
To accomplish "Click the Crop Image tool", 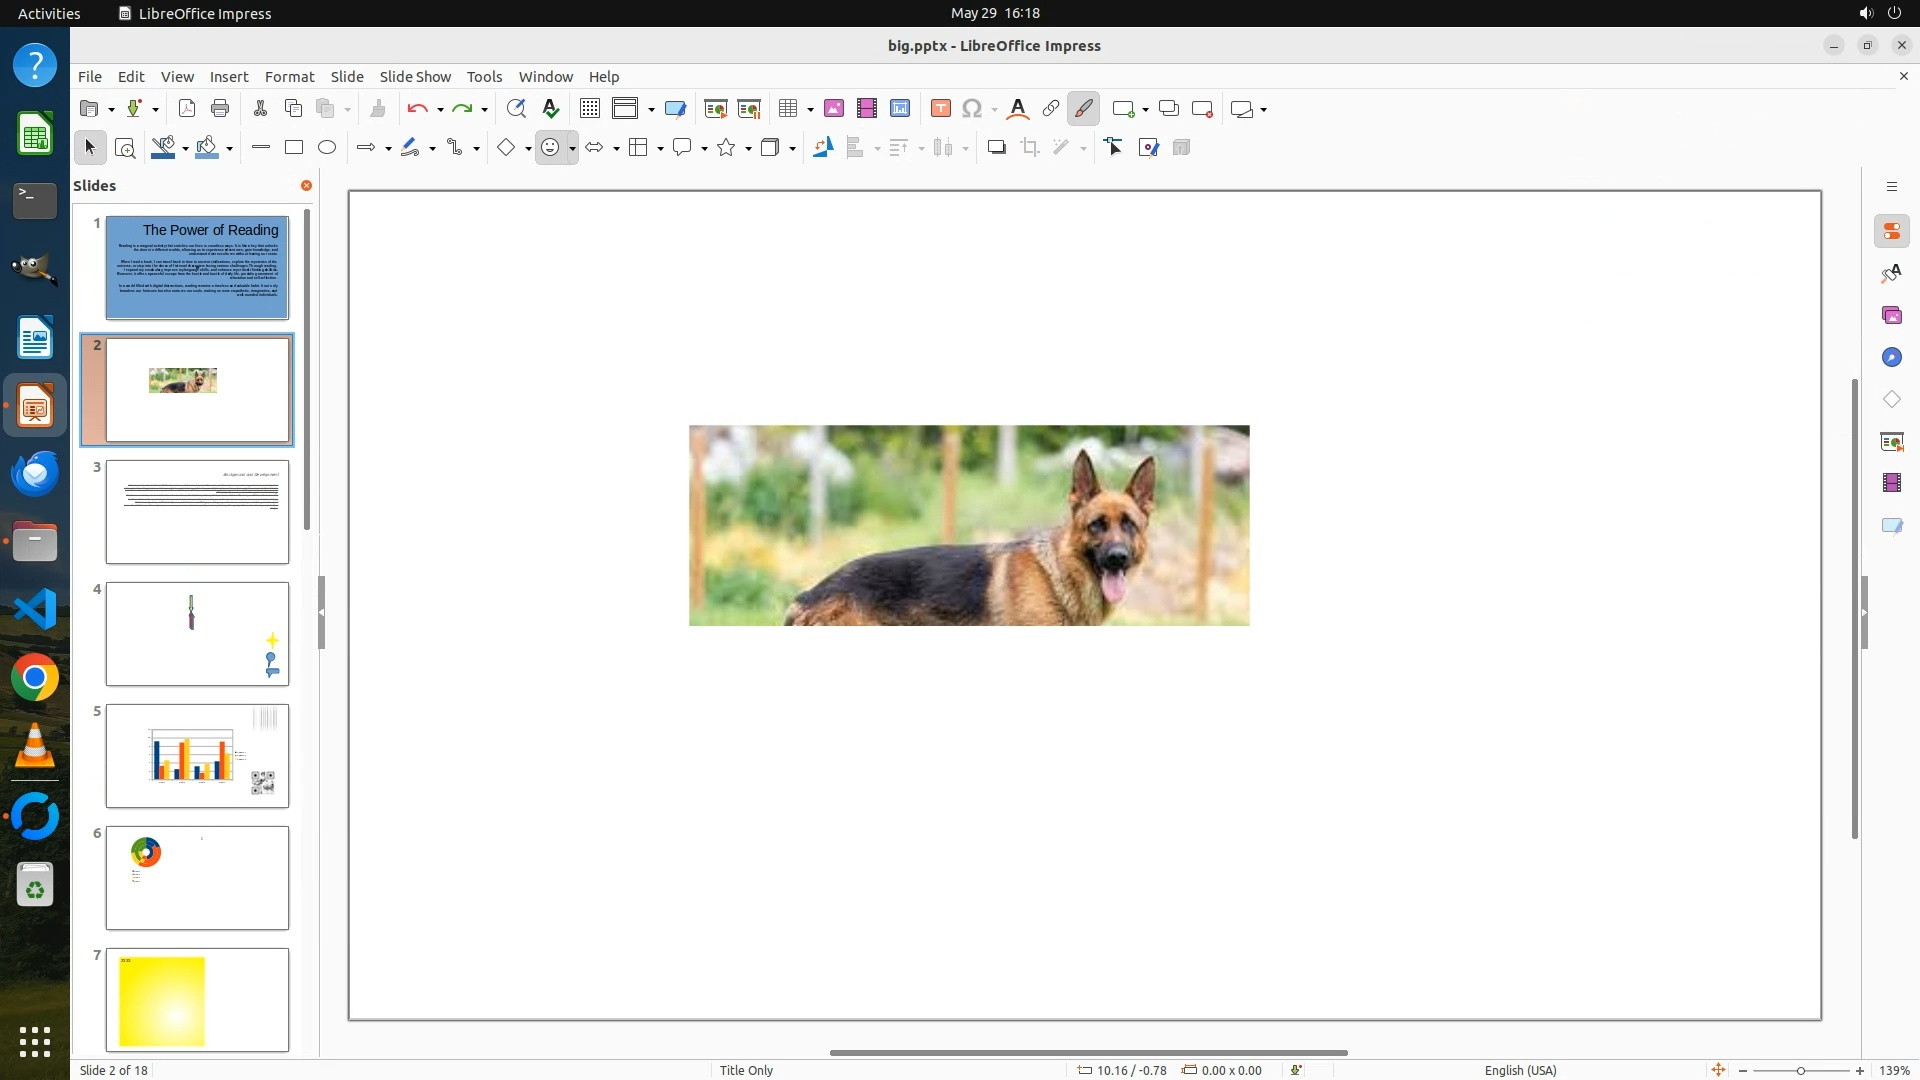I will coord(1029,148).
